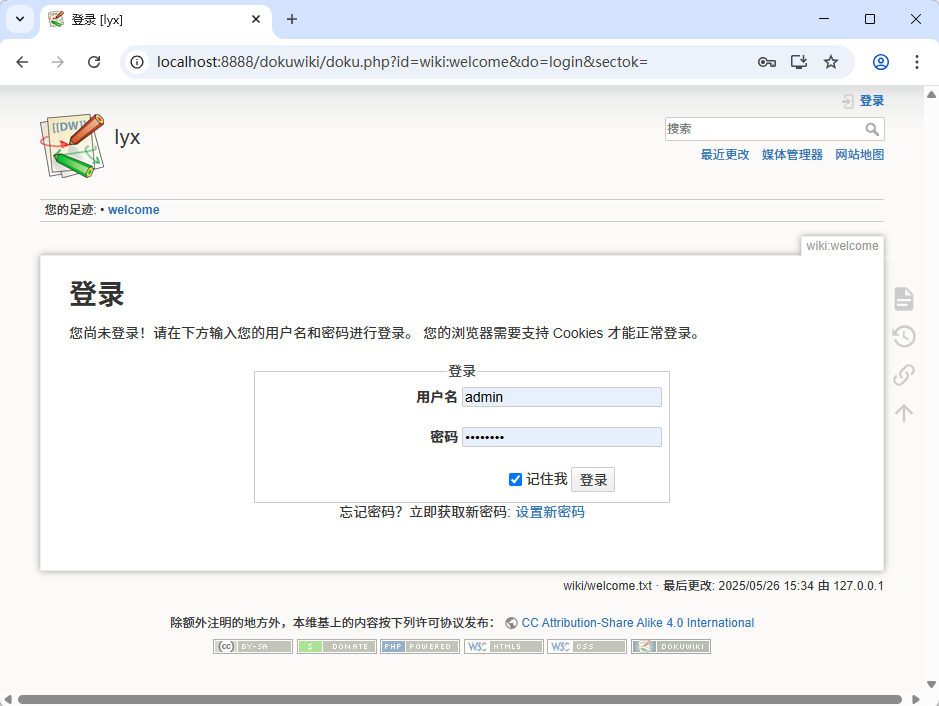Click the search magnifier icon
The image size is (939, 706).
point(872,129)
